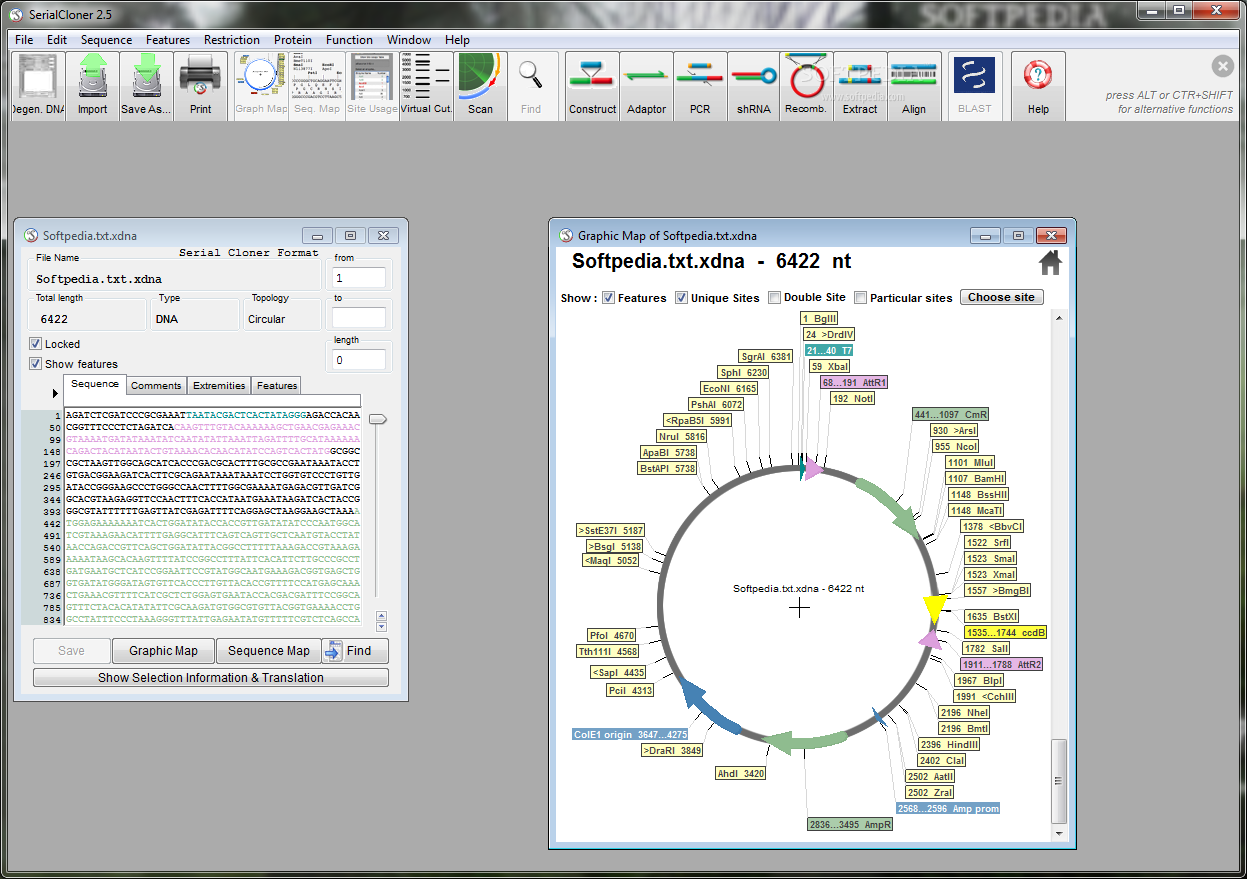Open the Protein menu

tap(293, 40)
